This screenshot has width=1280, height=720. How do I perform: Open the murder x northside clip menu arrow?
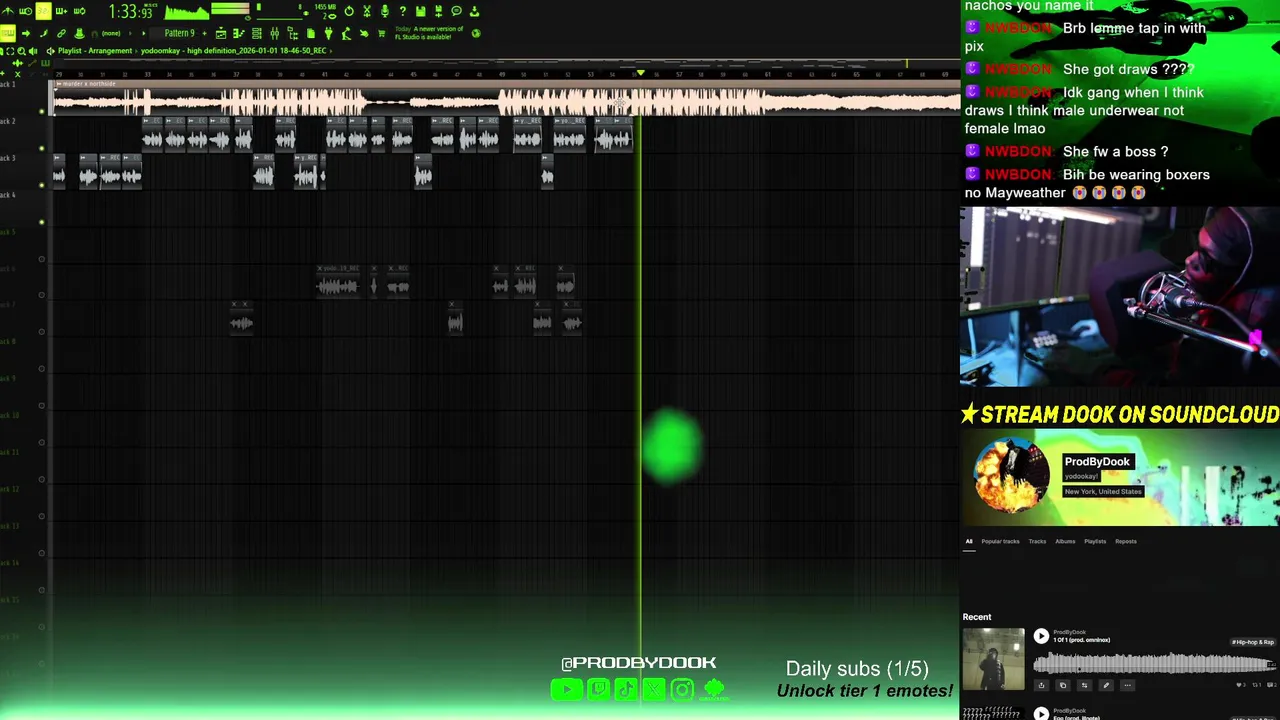click(x=59, y=84)
